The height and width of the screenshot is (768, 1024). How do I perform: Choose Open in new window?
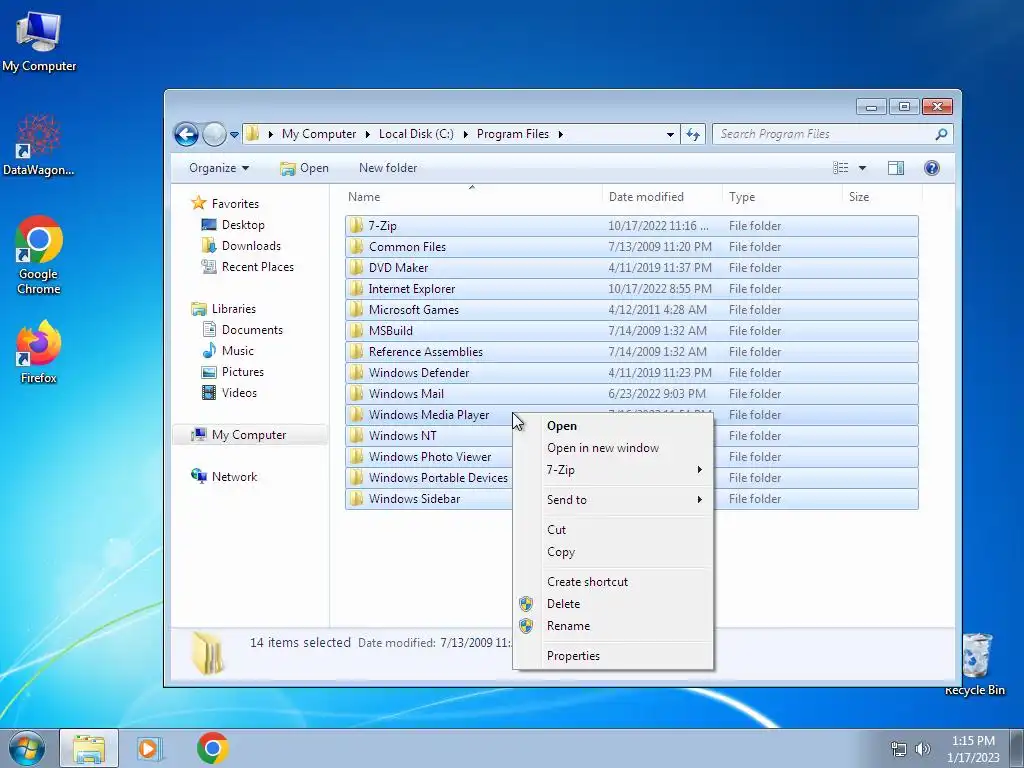coord(613,448)
